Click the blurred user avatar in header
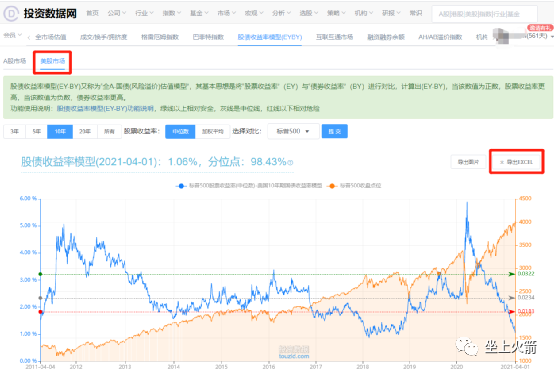 [x=502, y=36]
